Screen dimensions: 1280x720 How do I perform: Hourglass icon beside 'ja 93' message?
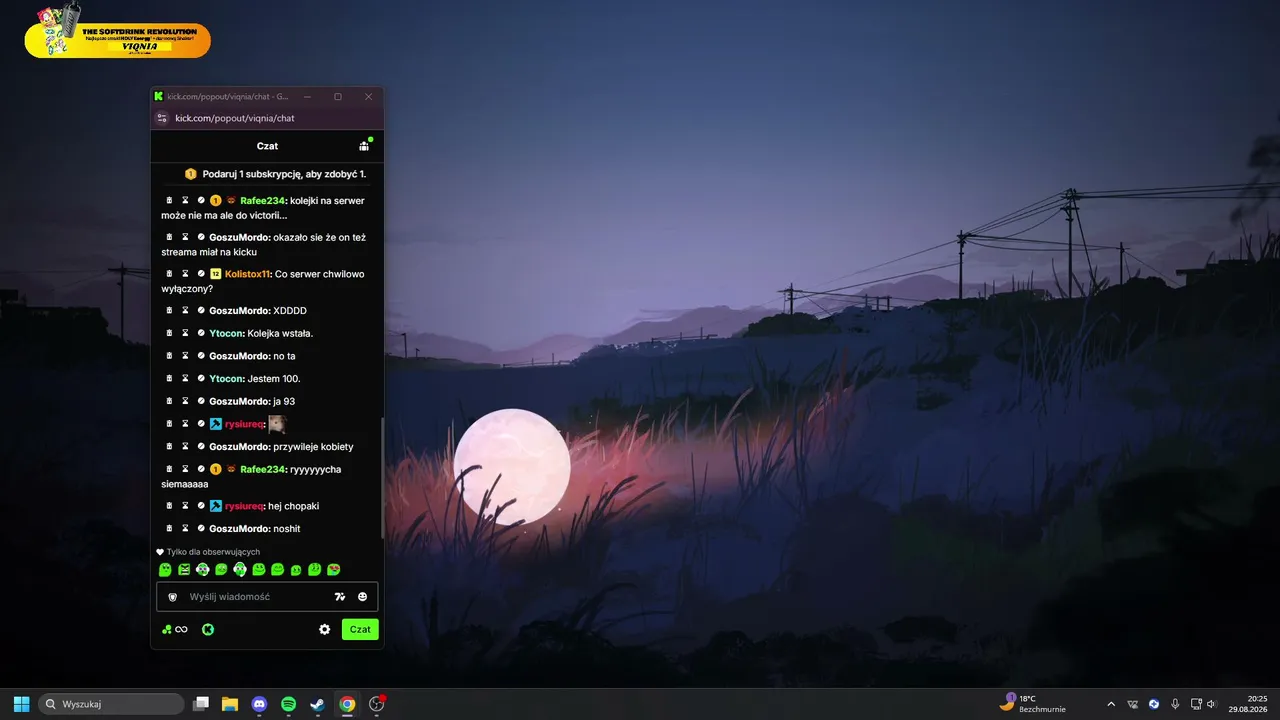click(x=185, y=401)
